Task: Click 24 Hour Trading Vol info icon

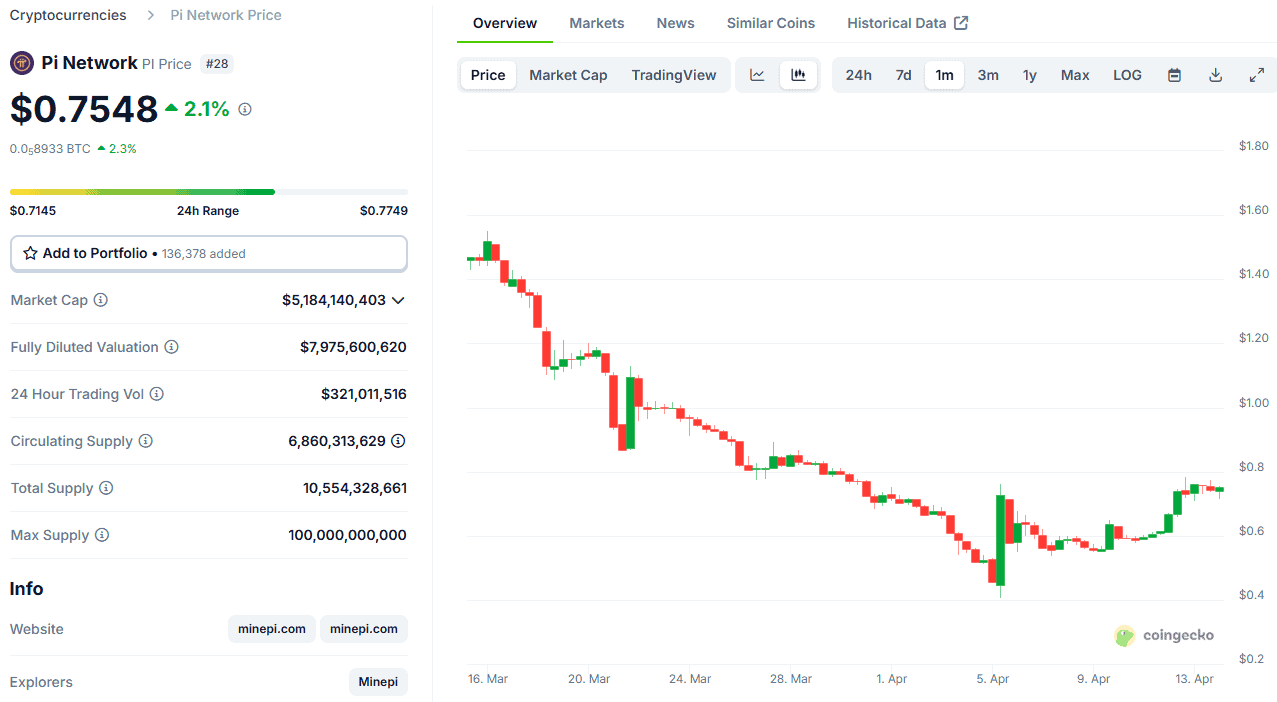Action: tap(157, 394)
